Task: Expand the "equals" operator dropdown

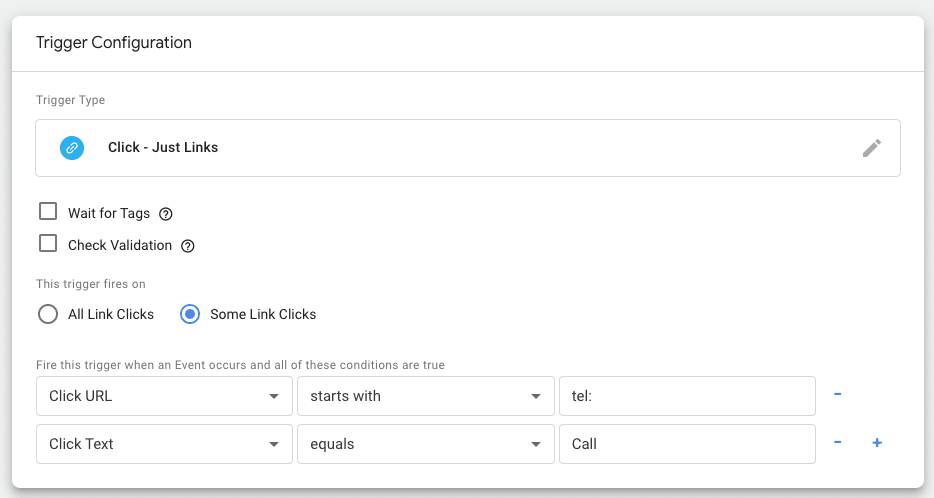Action: click(425, 444)
